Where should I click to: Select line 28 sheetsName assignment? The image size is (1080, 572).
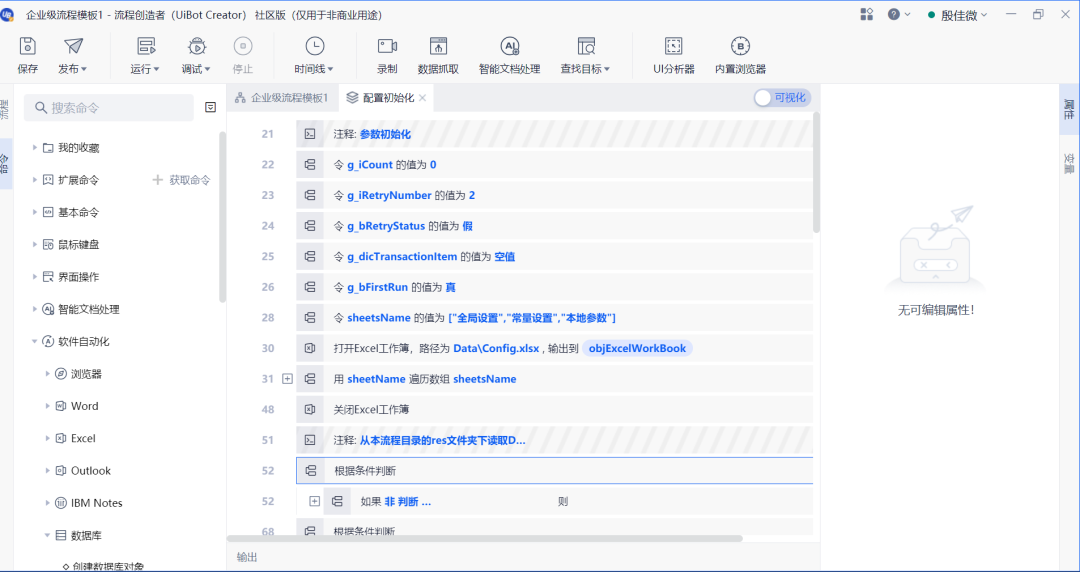(x=554, y=318)
